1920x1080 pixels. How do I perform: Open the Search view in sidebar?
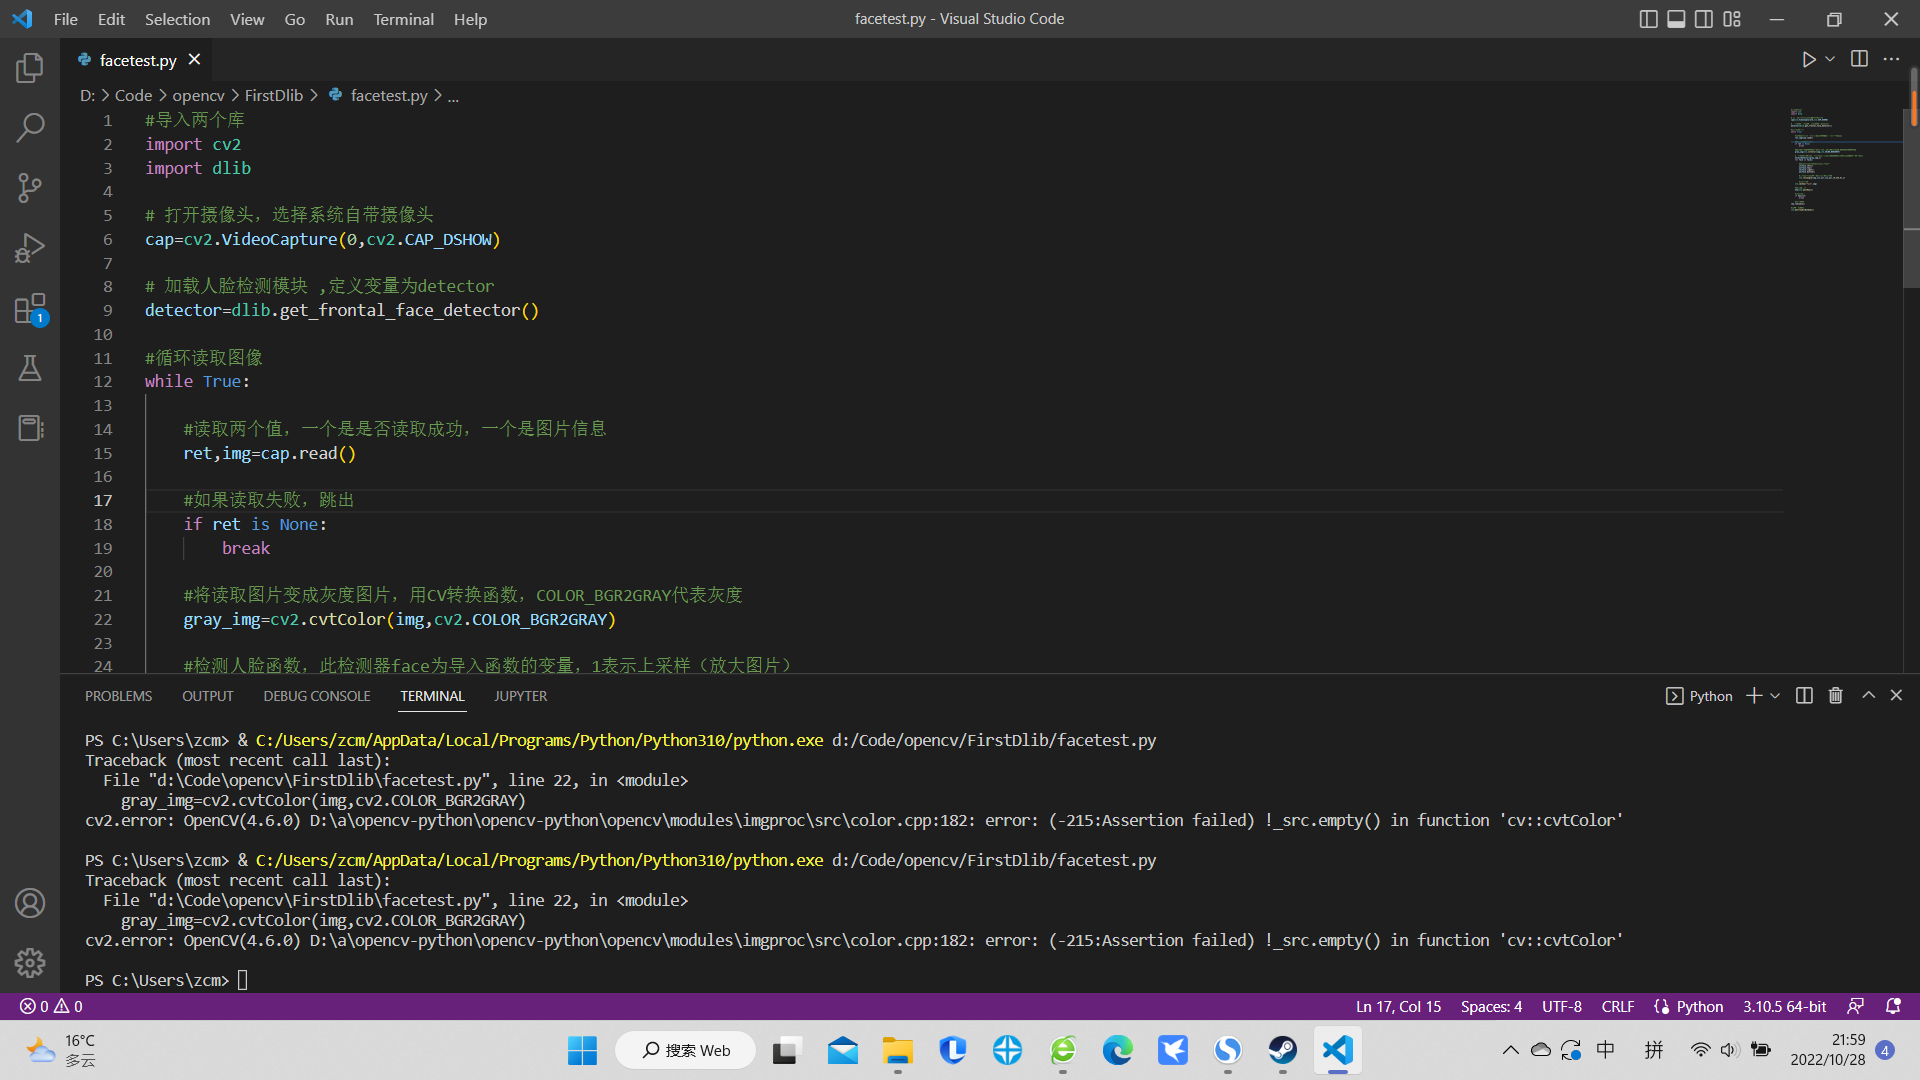coord(30,127)
